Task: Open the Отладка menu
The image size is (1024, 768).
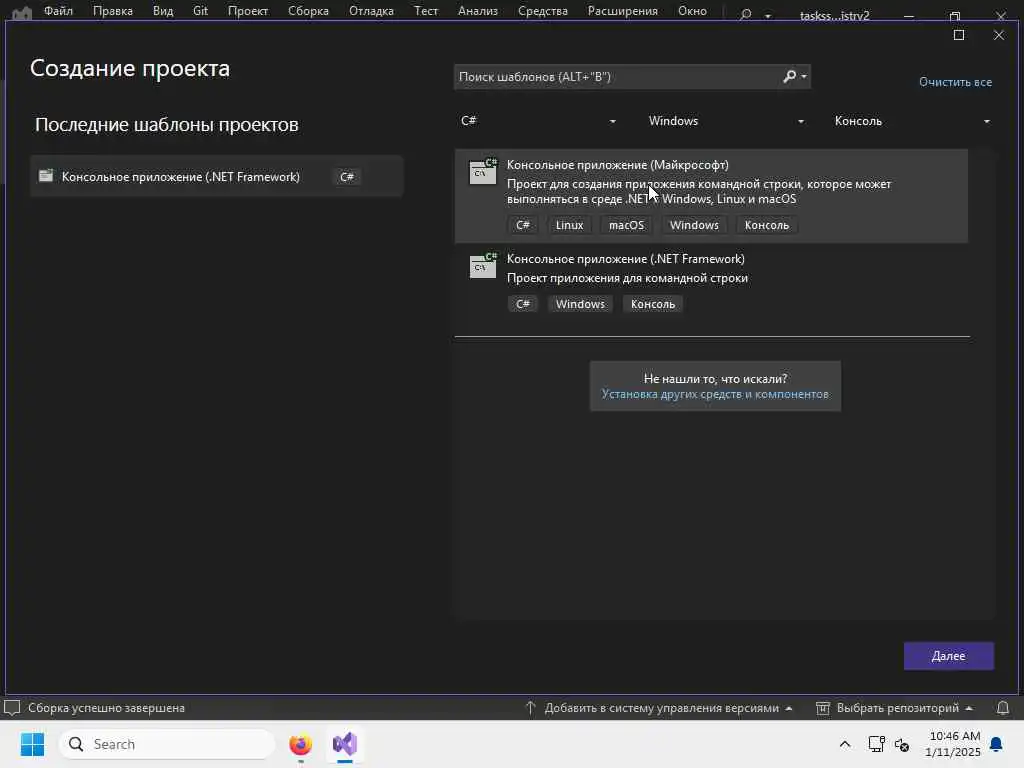Action: point(371,11)
